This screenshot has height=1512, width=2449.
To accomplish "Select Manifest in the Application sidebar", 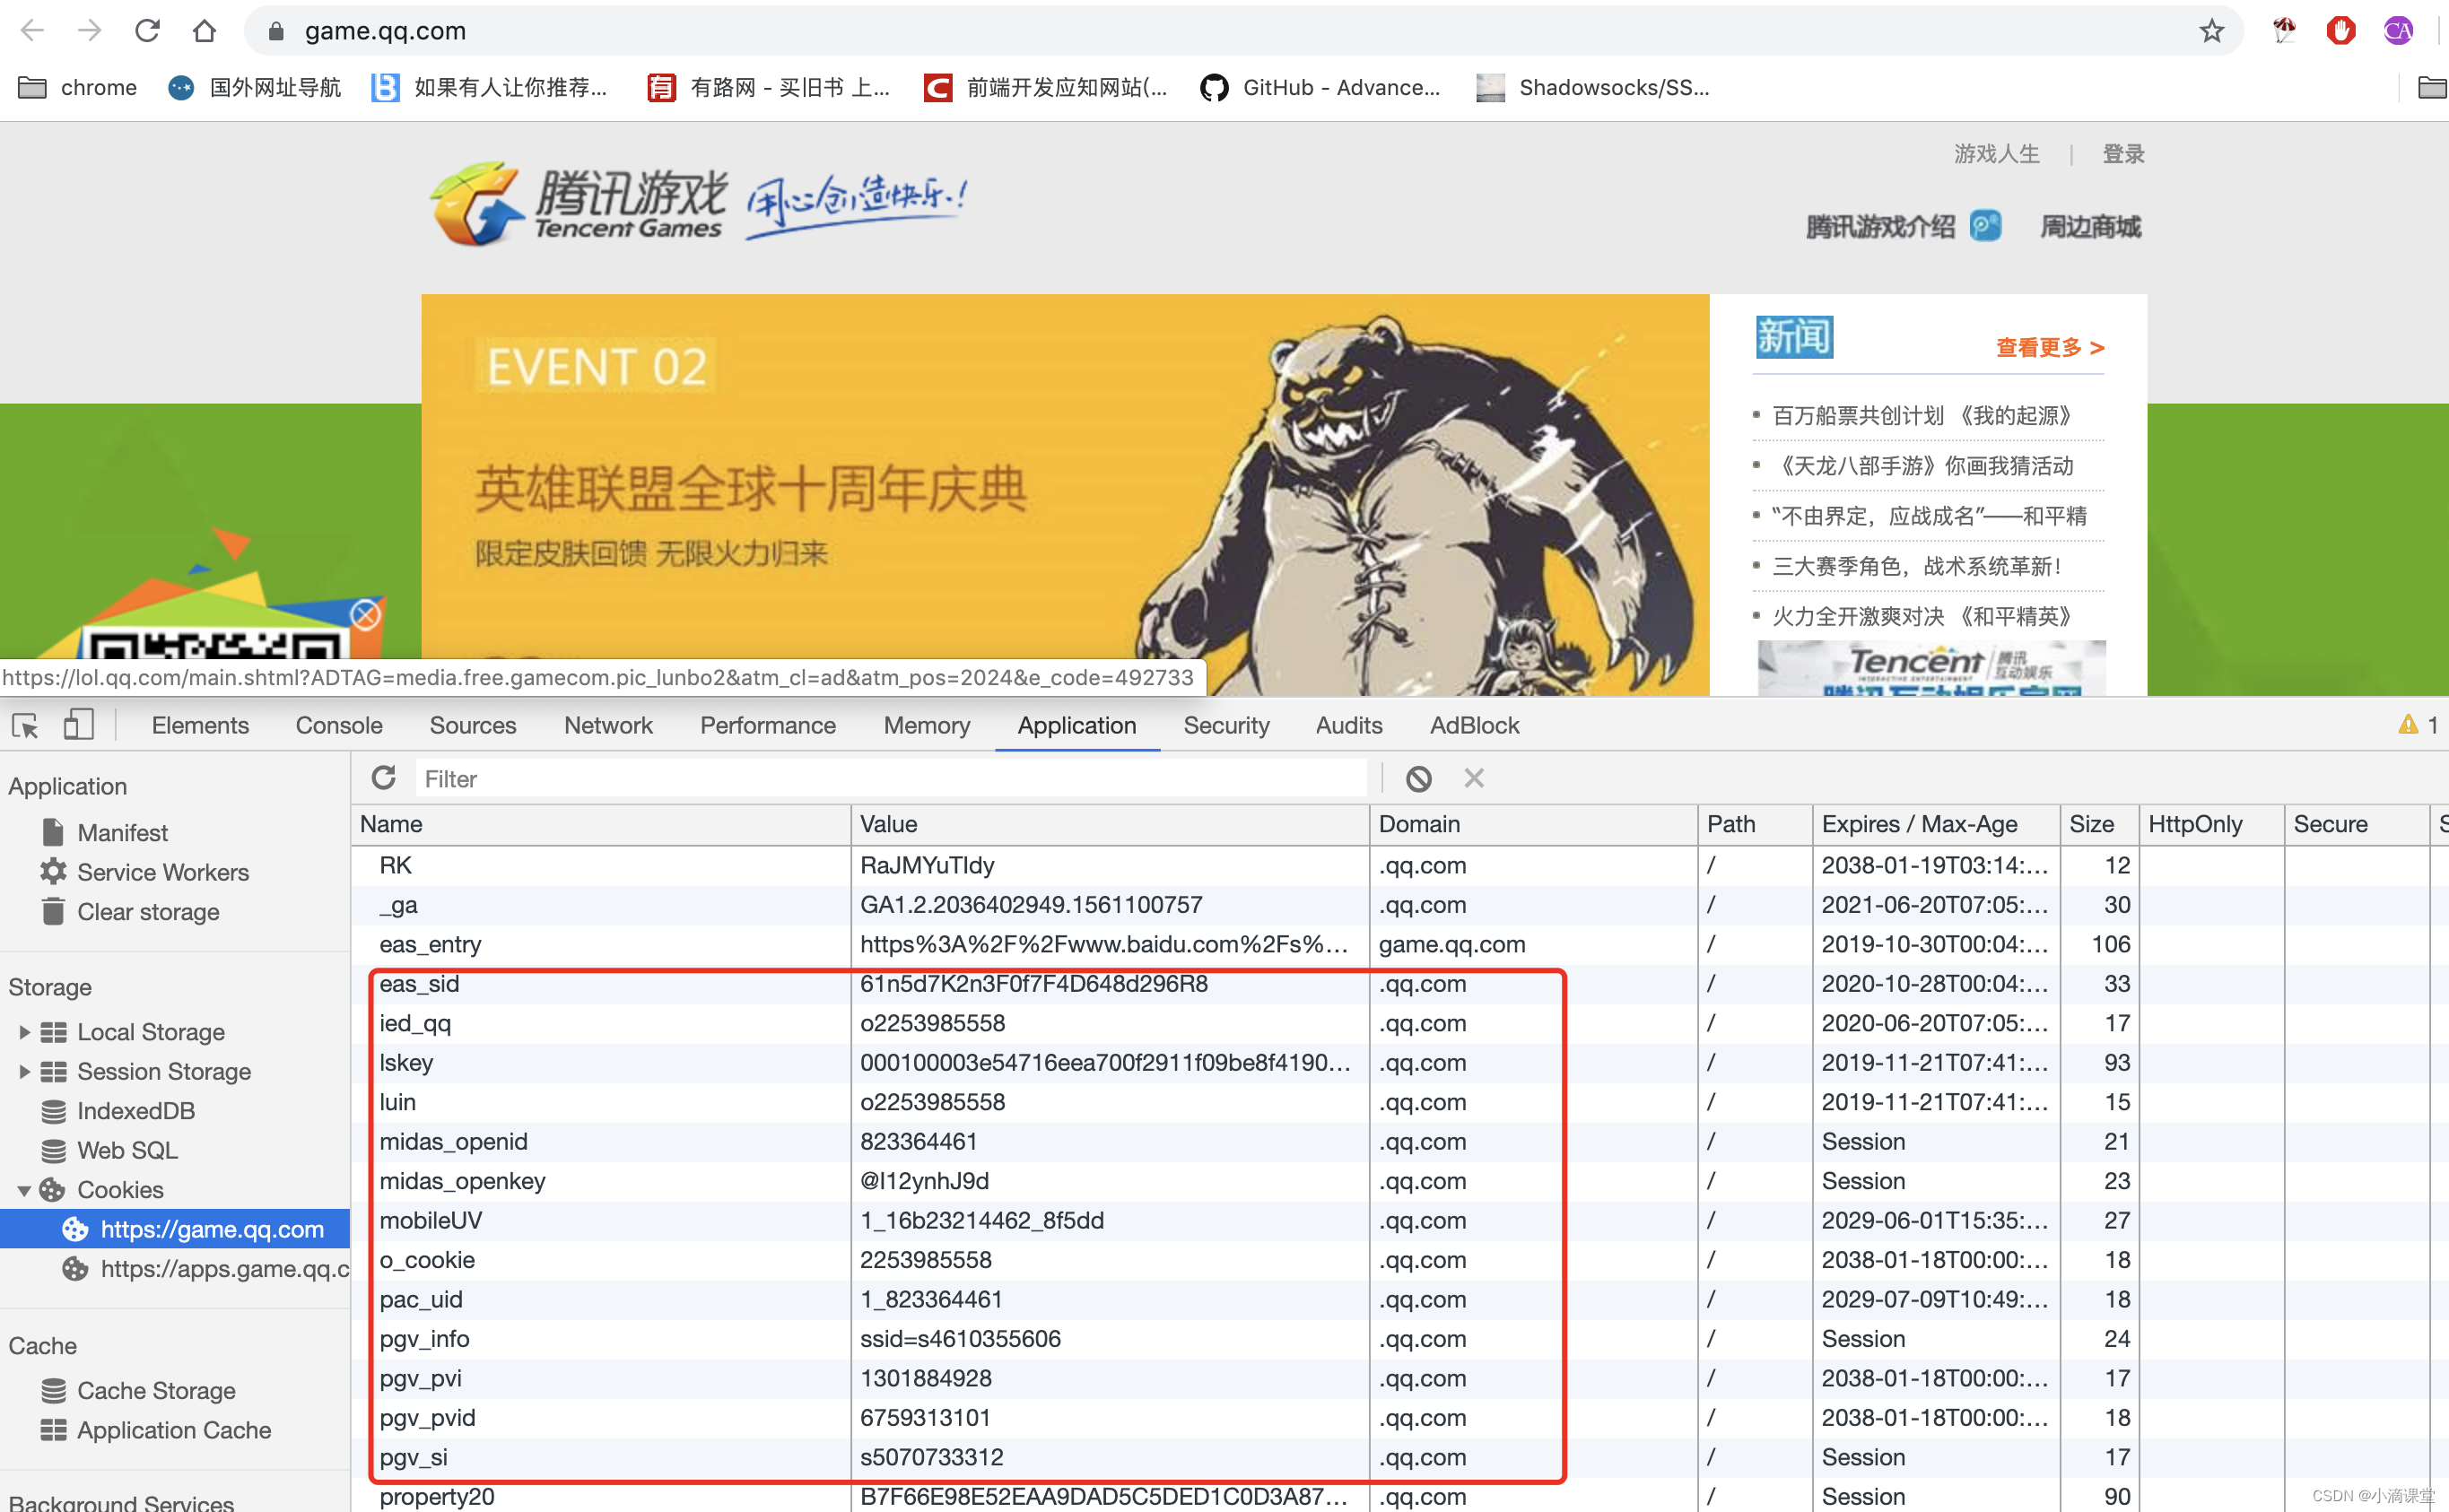I will [x=122, y=832].
